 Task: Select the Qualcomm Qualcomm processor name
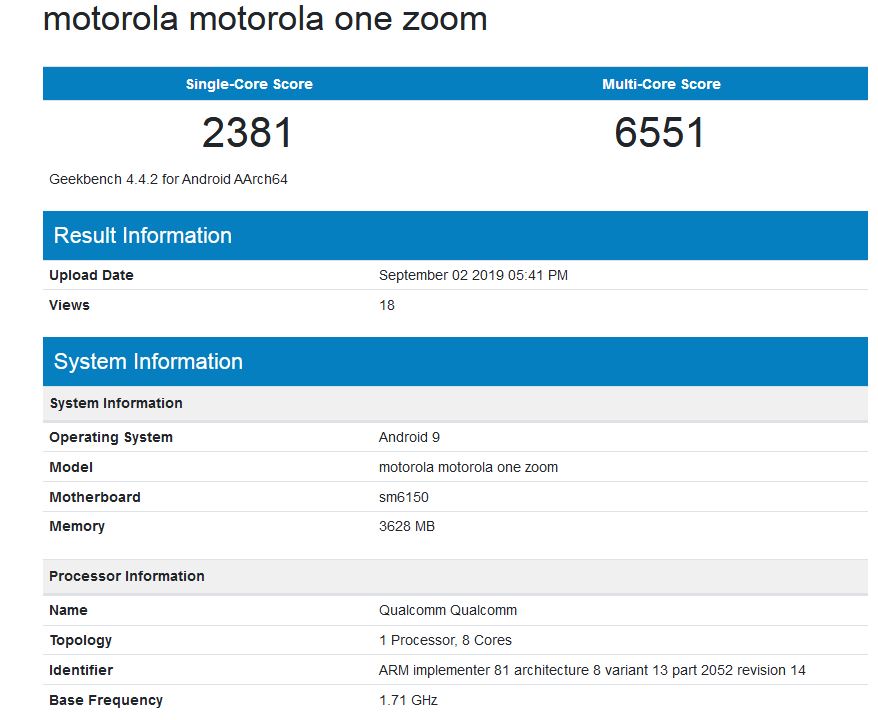[x=448, y=610]
